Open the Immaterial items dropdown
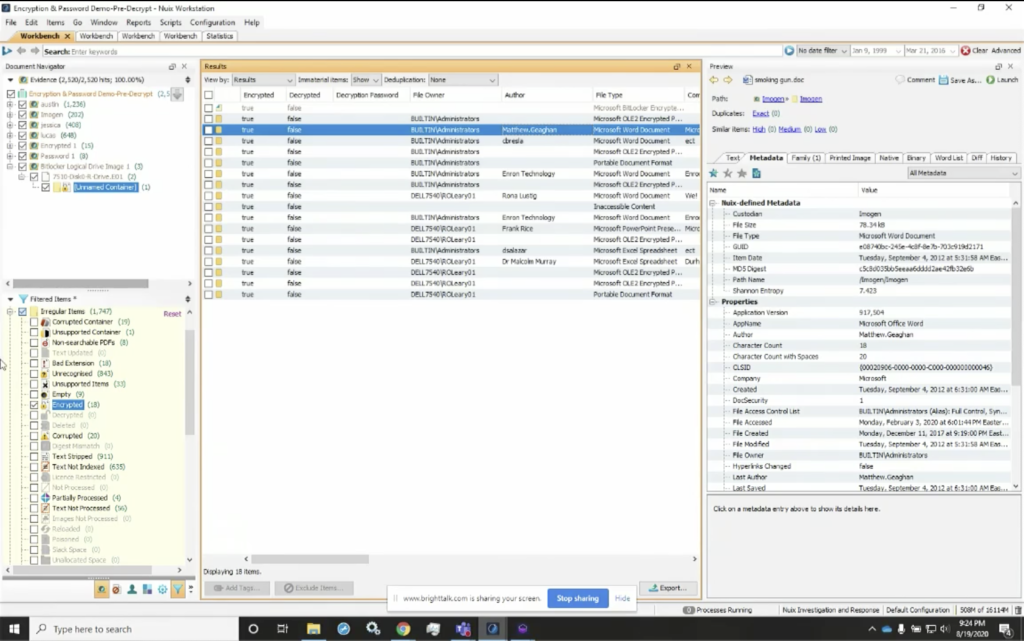This screenshot has height=641, width=1024. pos(365,80)
